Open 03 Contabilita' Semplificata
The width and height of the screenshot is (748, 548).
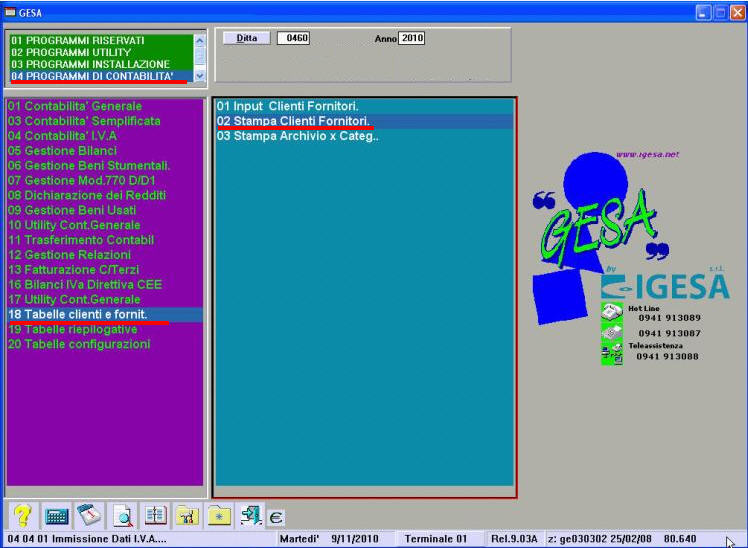click(105, 121)
